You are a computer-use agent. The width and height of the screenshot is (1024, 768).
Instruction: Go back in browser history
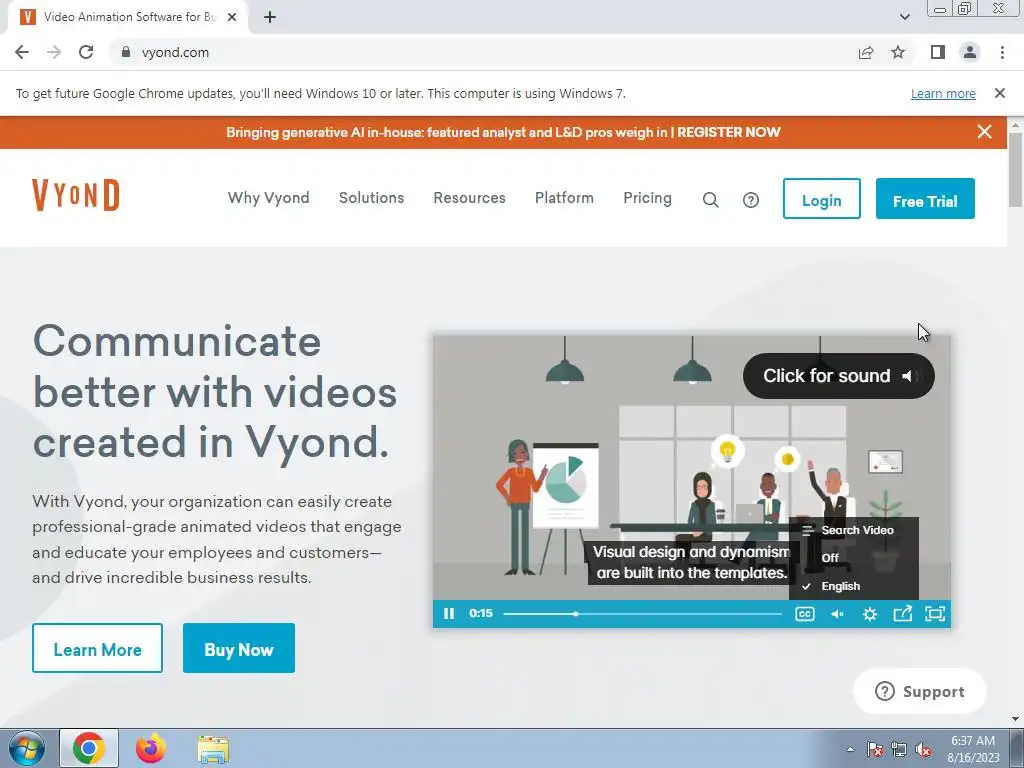(x=22, y=52)
